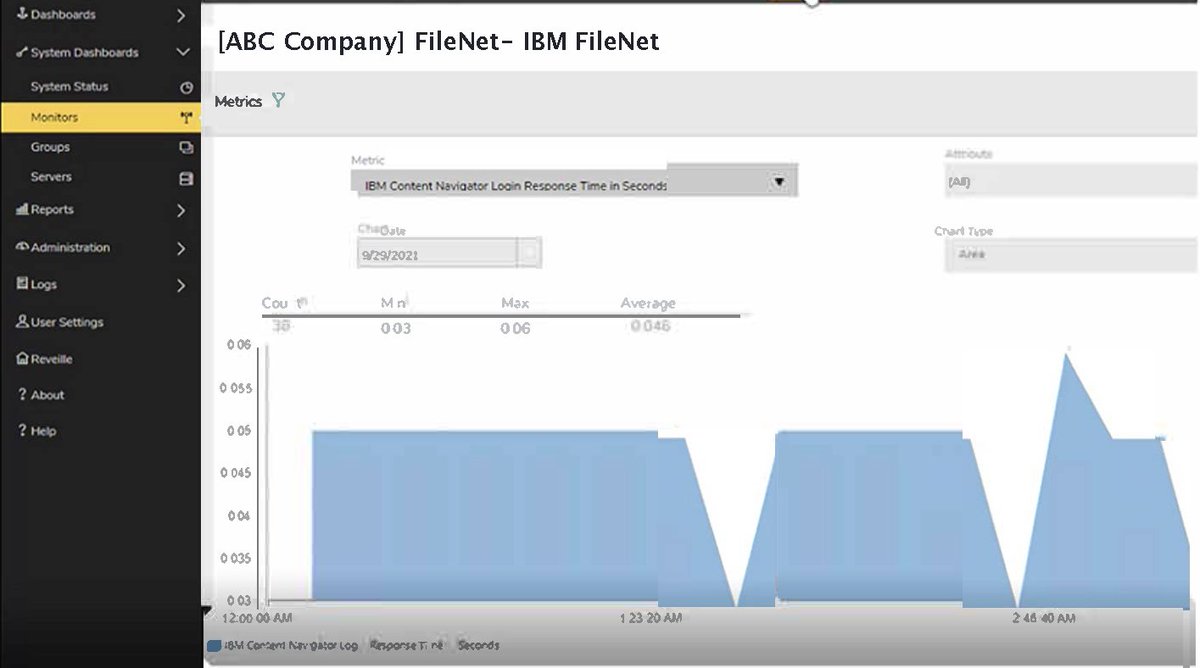Expand the Administration menu chevron

coord(181,248)
